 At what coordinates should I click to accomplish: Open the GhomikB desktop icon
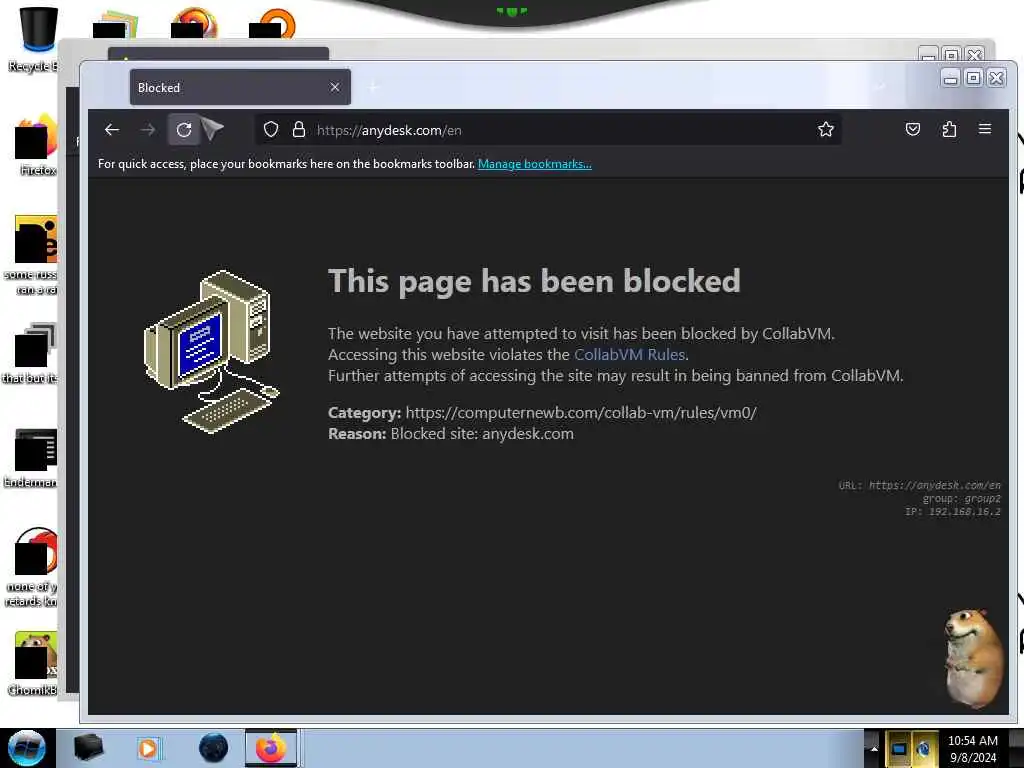tap(31, 663)
